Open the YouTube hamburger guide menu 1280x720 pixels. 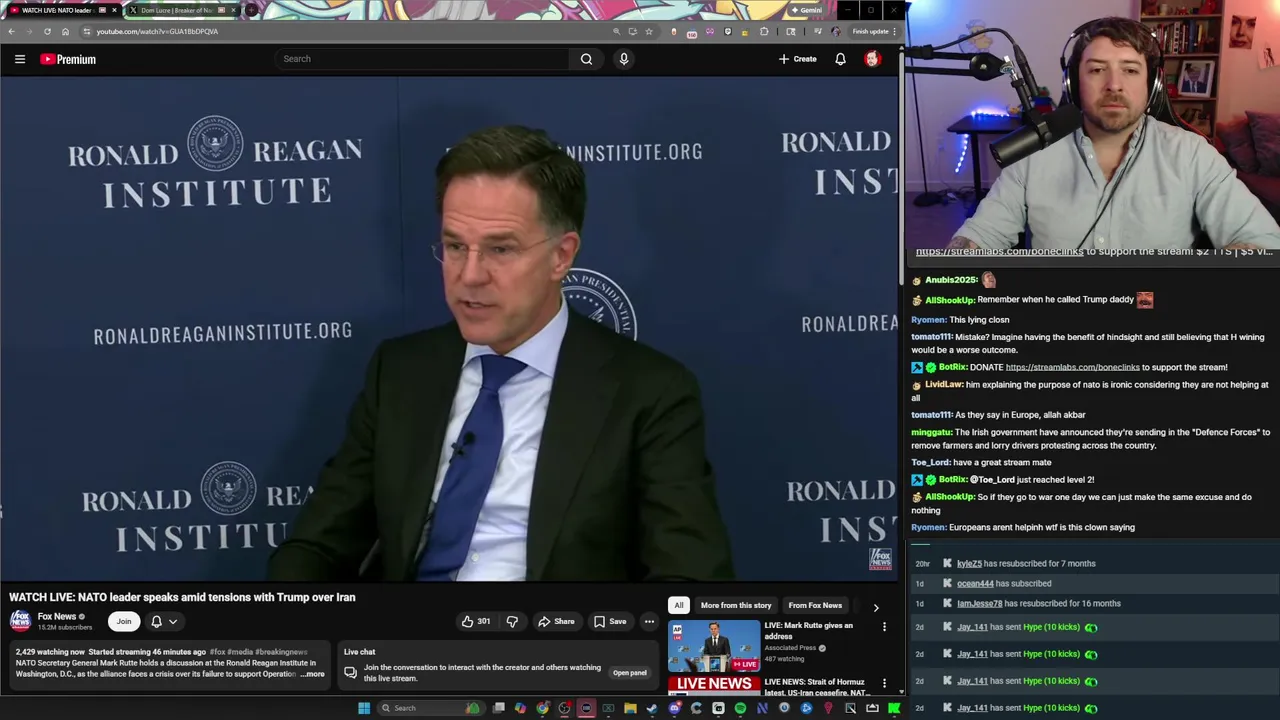point(20,59)
